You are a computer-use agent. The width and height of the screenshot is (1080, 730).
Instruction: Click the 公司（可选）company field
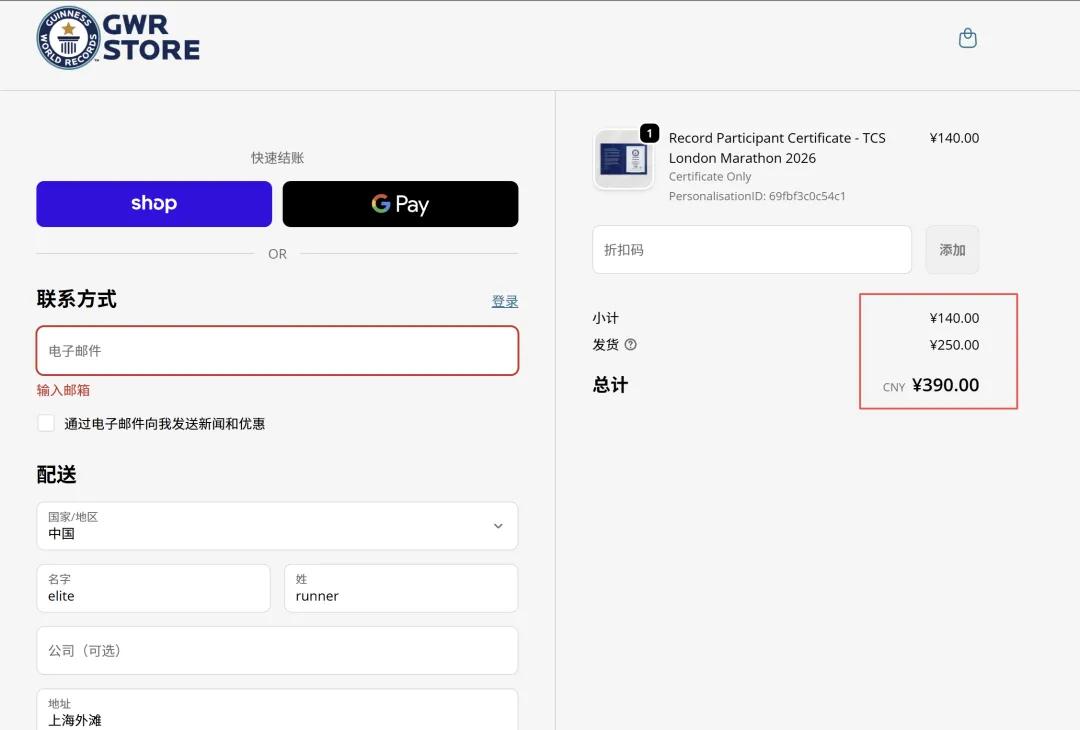pos(277,650)
